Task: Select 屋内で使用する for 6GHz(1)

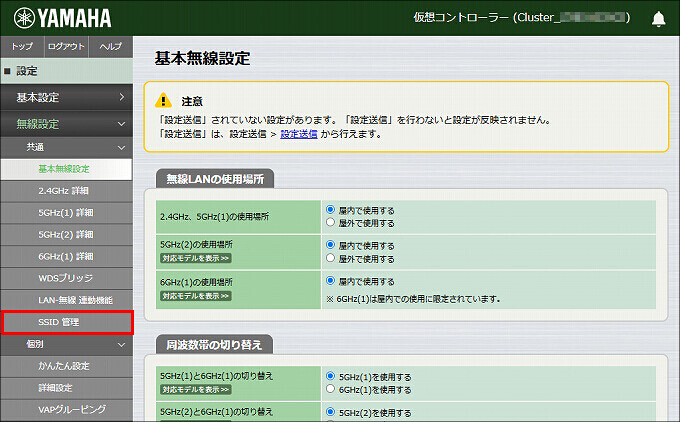Action: click(330, 281)
